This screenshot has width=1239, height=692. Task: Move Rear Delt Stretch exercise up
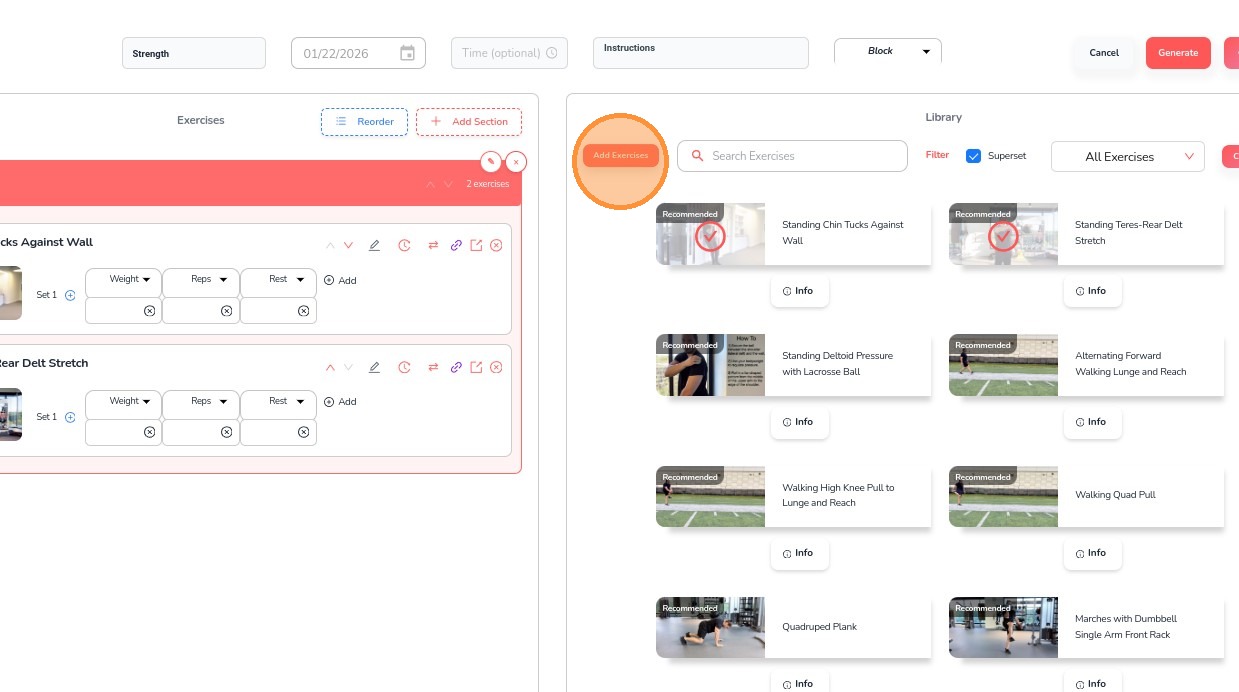pos(330,367)
